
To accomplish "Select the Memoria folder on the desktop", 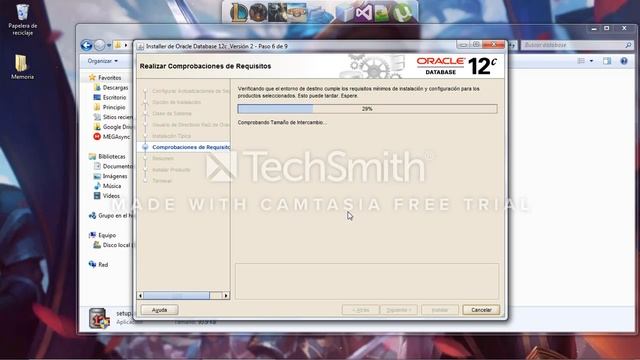I will [22, 67].
